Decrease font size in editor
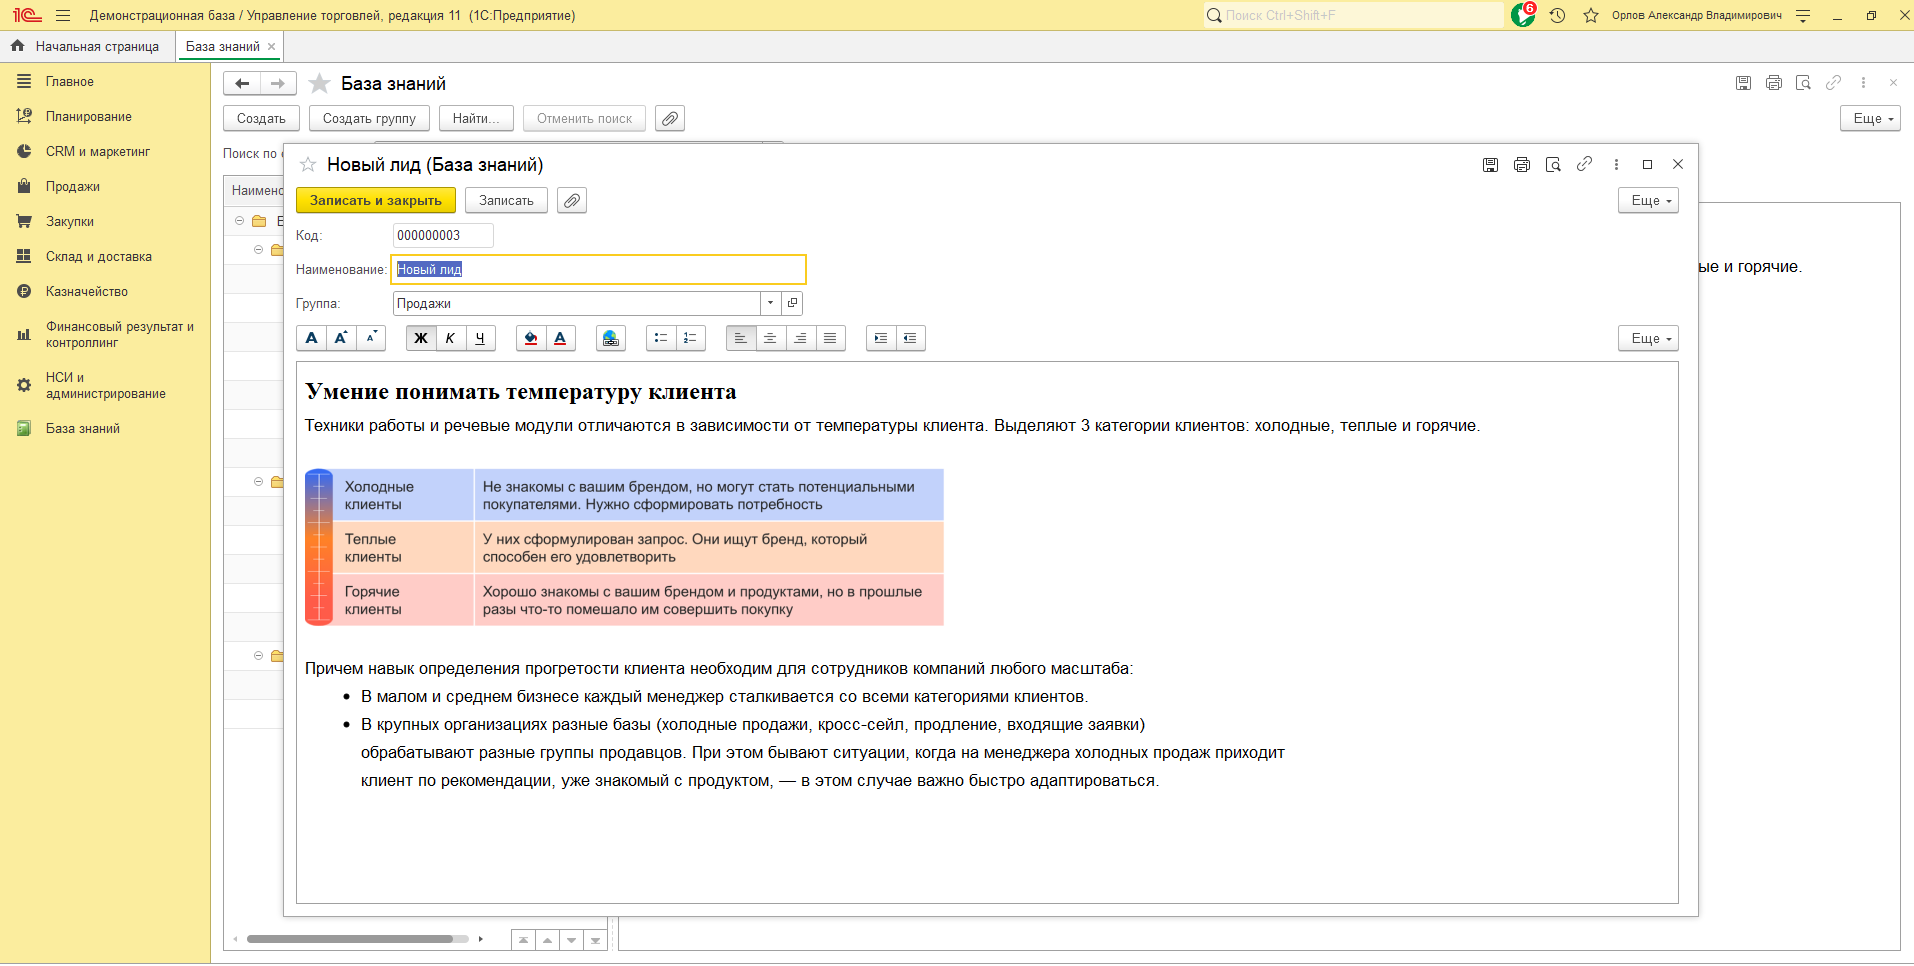This screenshot has width=1914, height=966. (371, 338)
